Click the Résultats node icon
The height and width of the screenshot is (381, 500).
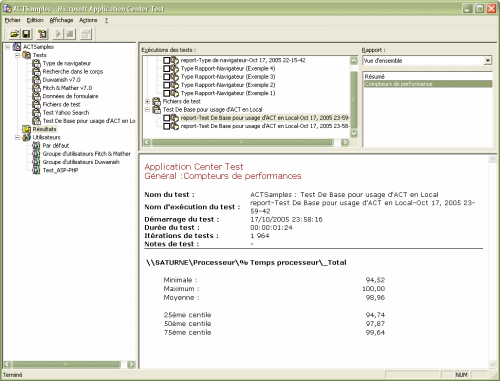point(27,129)
